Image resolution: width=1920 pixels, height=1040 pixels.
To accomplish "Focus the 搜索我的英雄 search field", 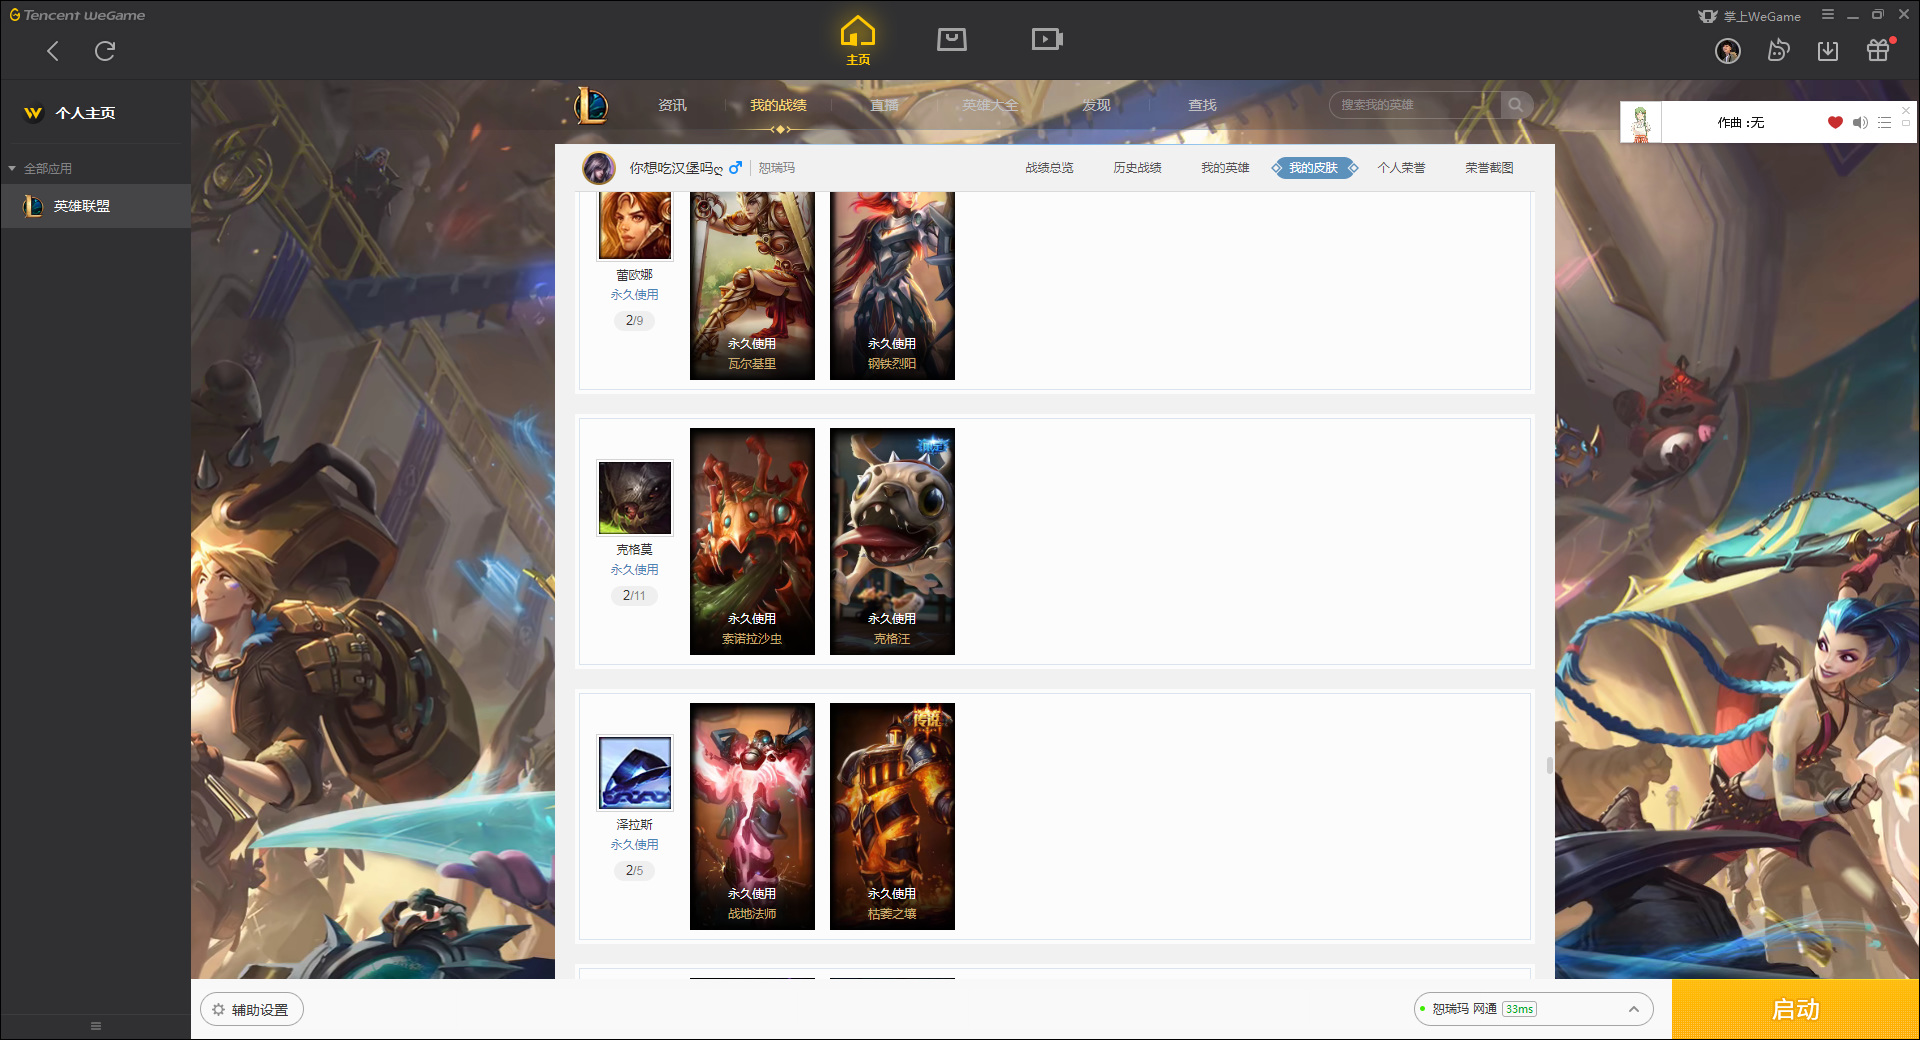I will point(1415,105).
